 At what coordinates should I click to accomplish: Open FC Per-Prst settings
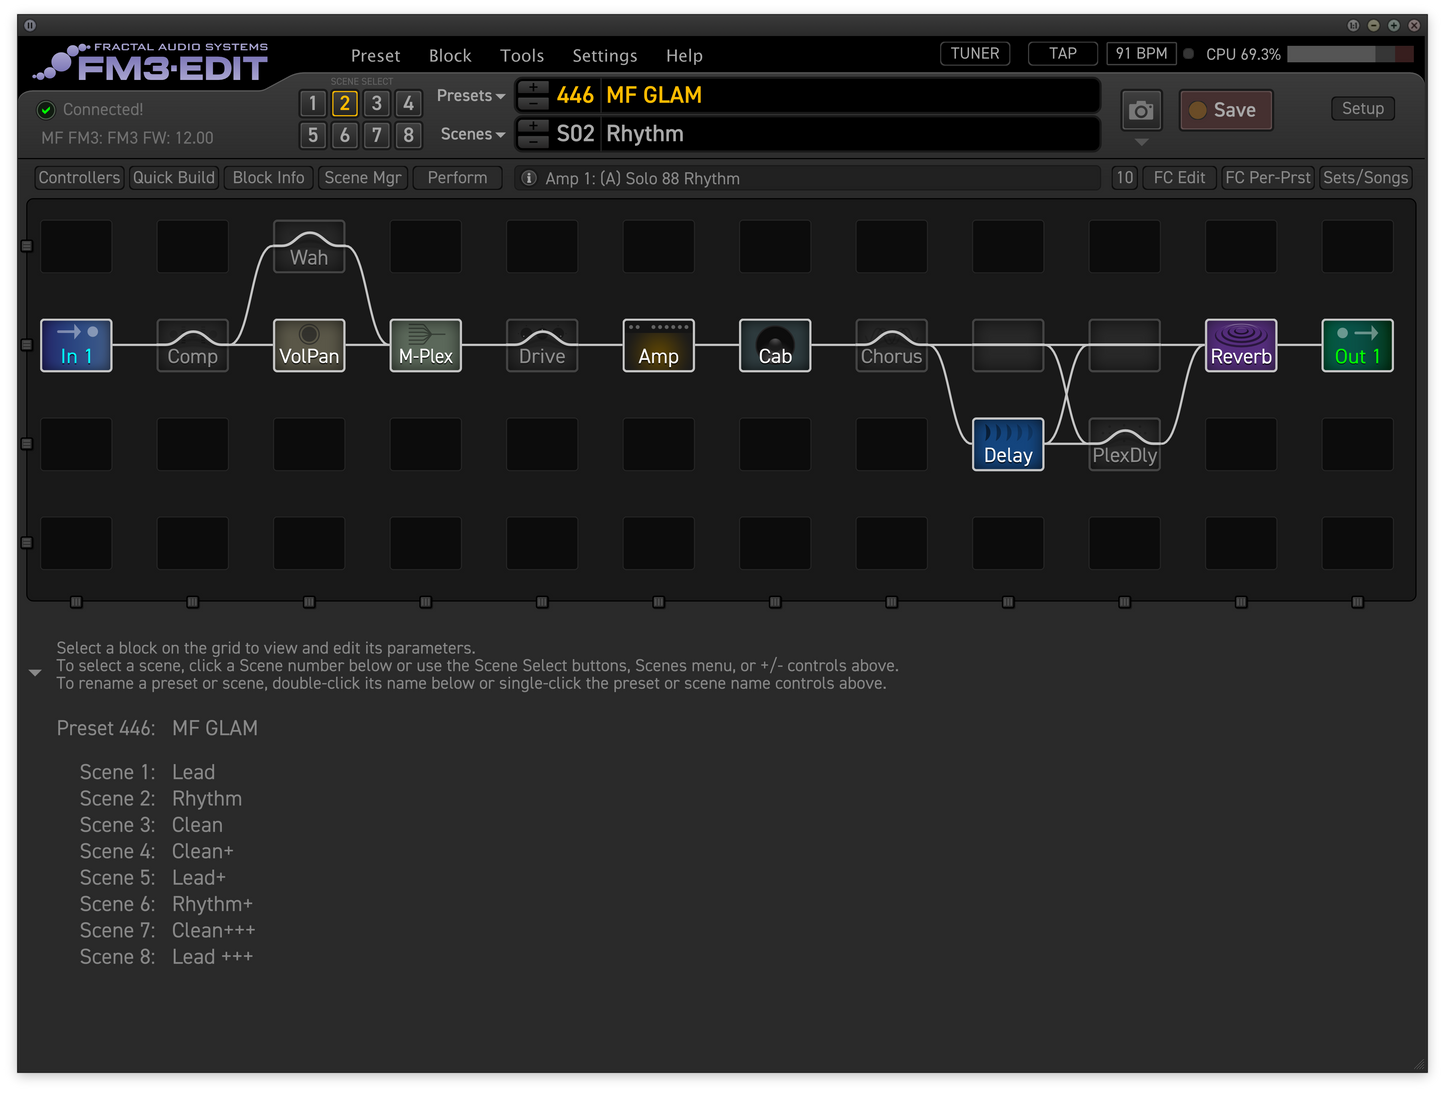1268,178
